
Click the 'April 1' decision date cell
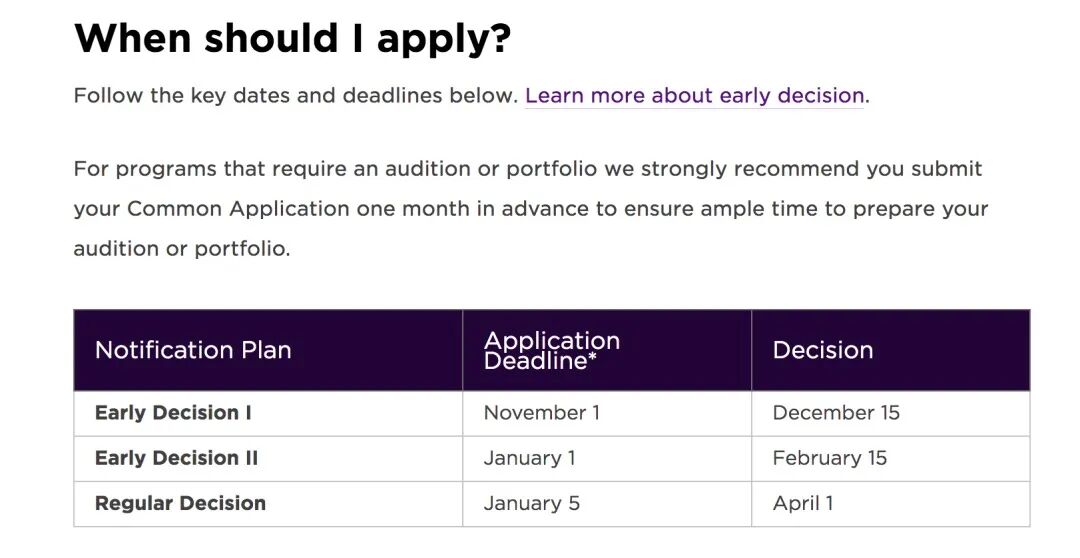click(x=802, y=503)
